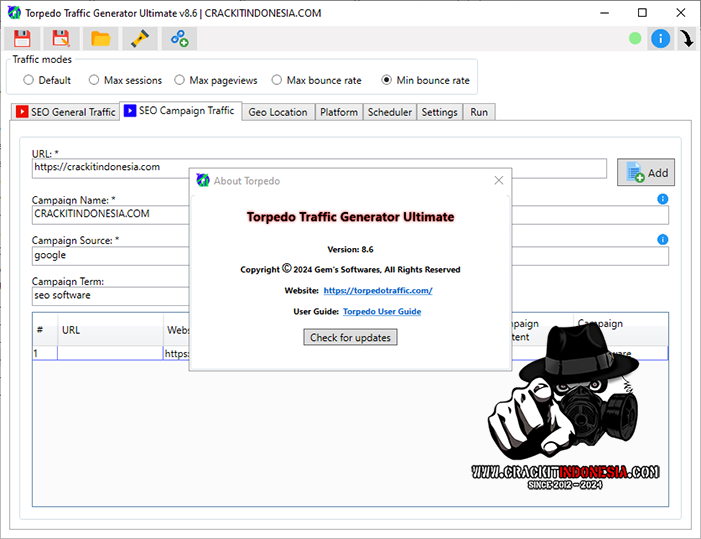Close the About Torpedo dialog
Viewport: 701px width, 539px height.
498,181
